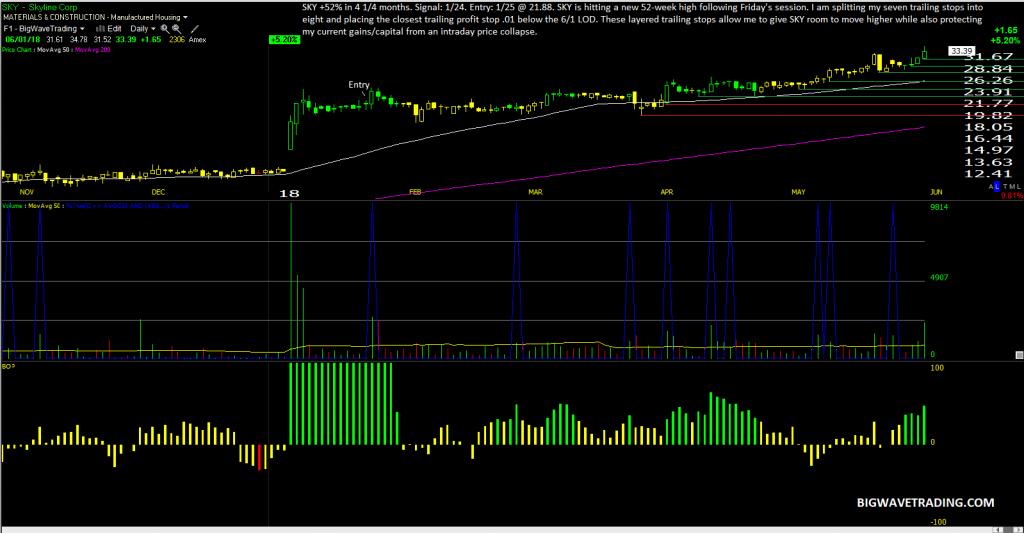
Task: Click the 34.78 high price value
Action: click(78, 40)
